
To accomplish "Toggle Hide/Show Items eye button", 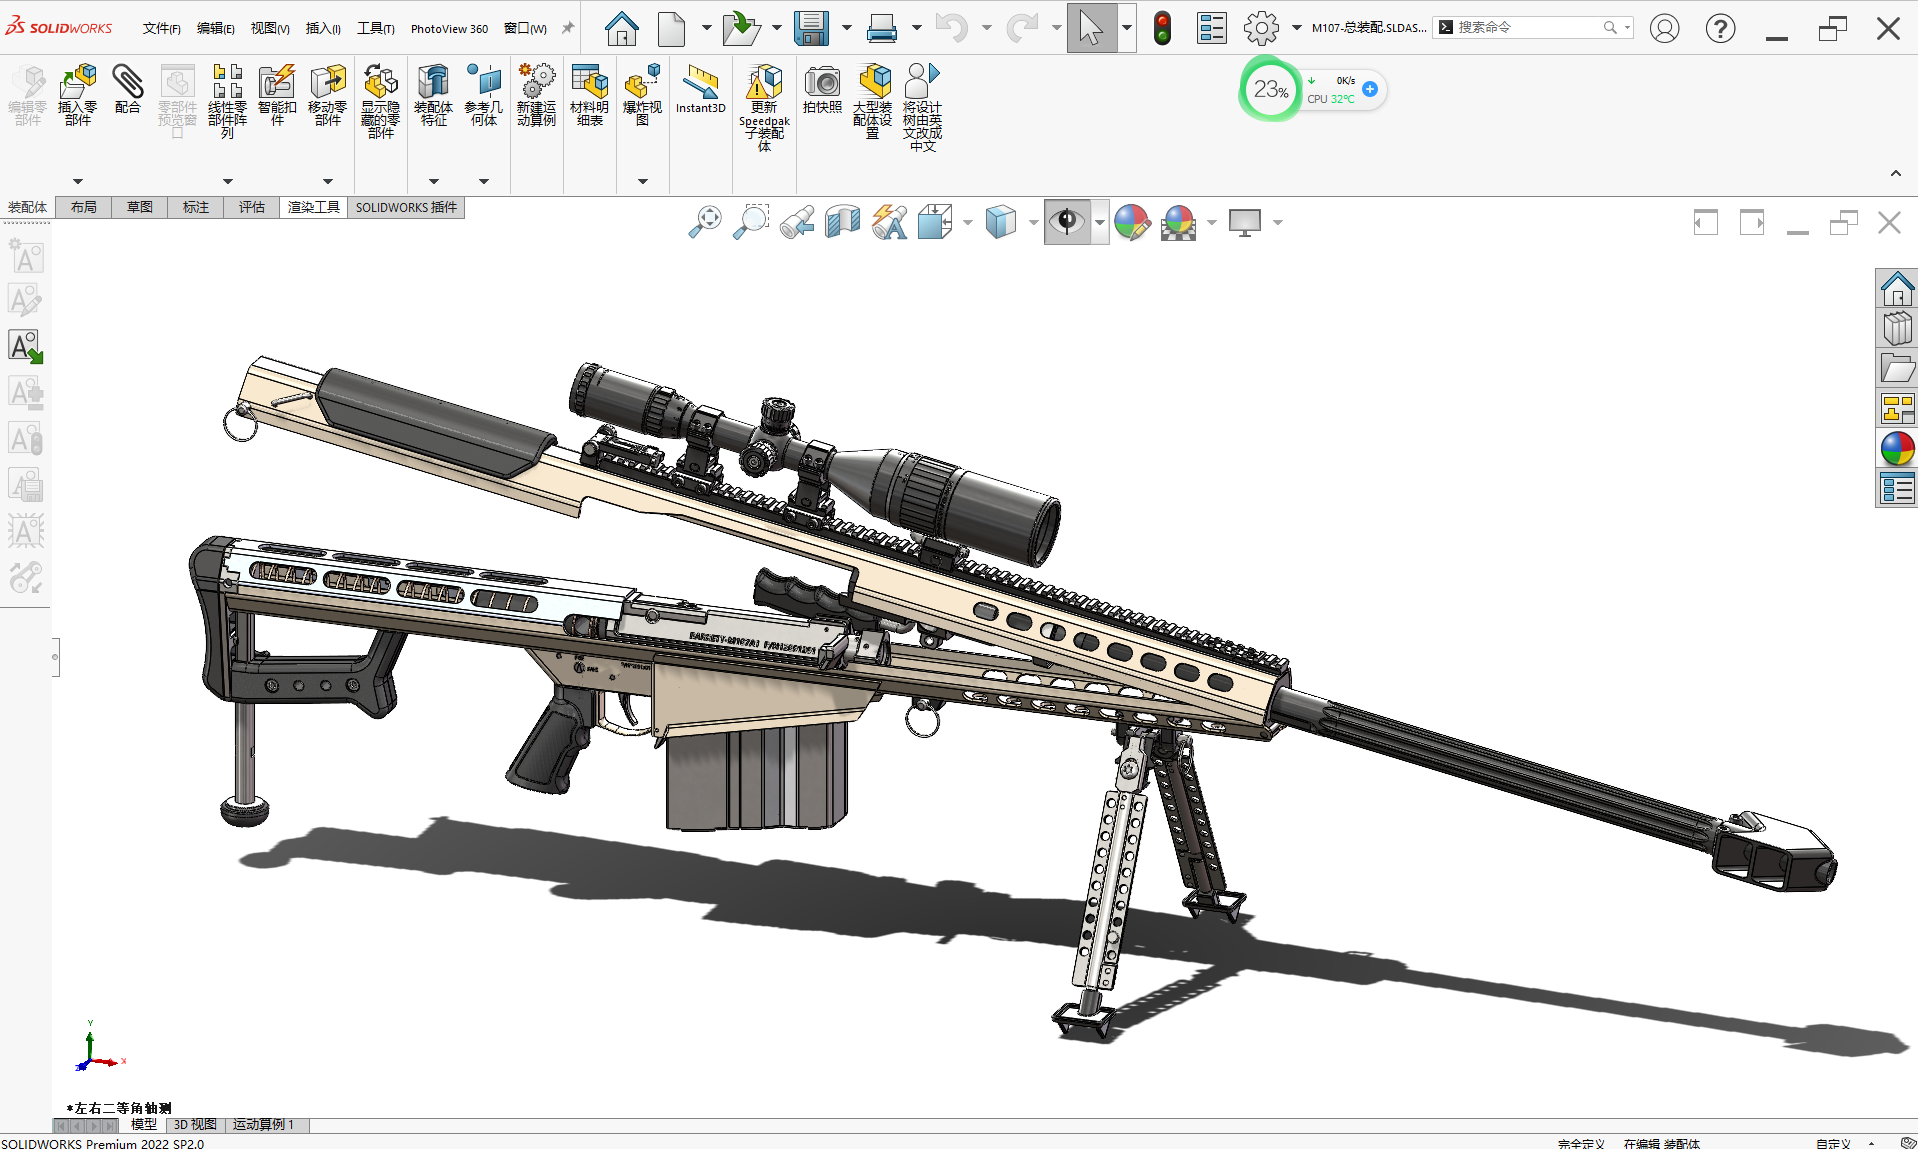I will pyautogui.click(x=1067, y=222).
